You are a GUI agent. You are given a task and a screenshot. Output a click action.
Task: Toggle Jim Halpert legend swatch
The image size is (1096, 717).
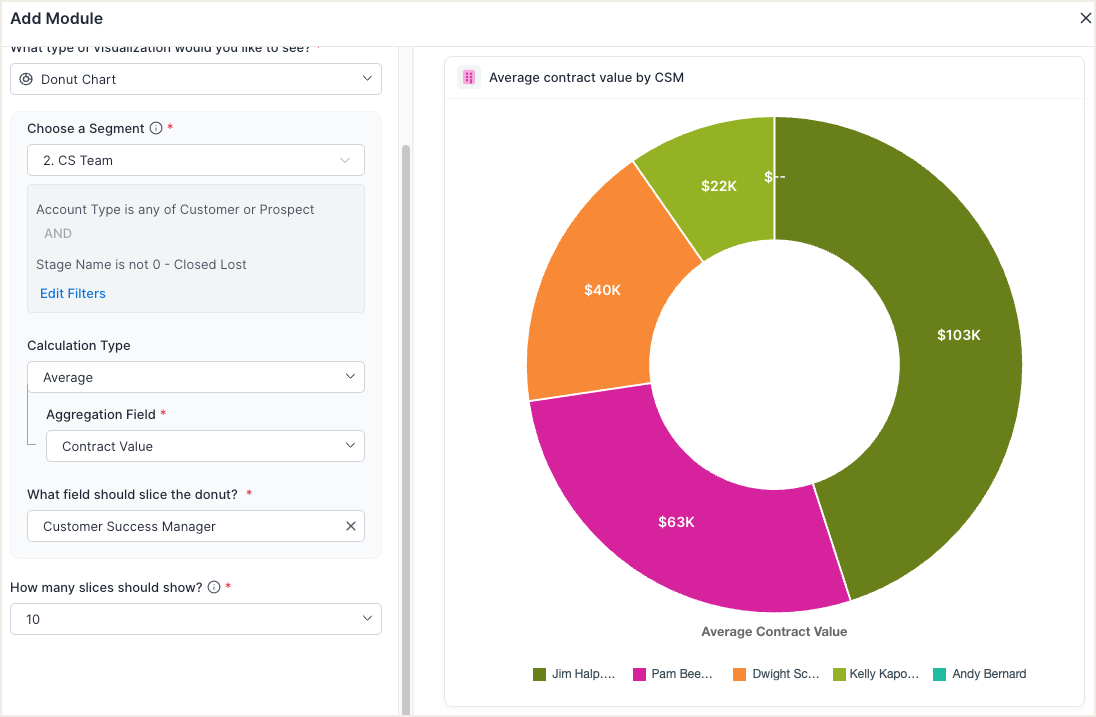tap(540, 674)
